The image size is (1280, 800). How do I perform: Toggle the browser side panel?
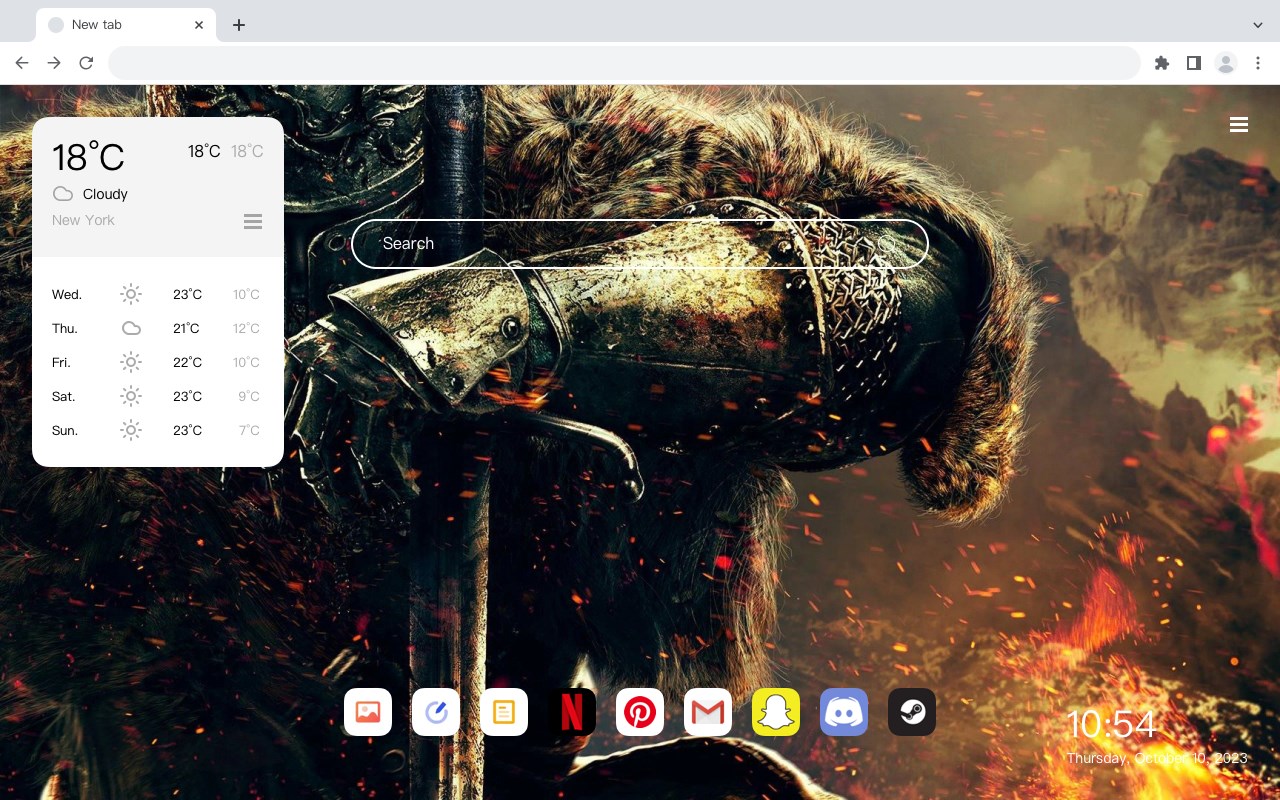click(x=1193, y=63)
